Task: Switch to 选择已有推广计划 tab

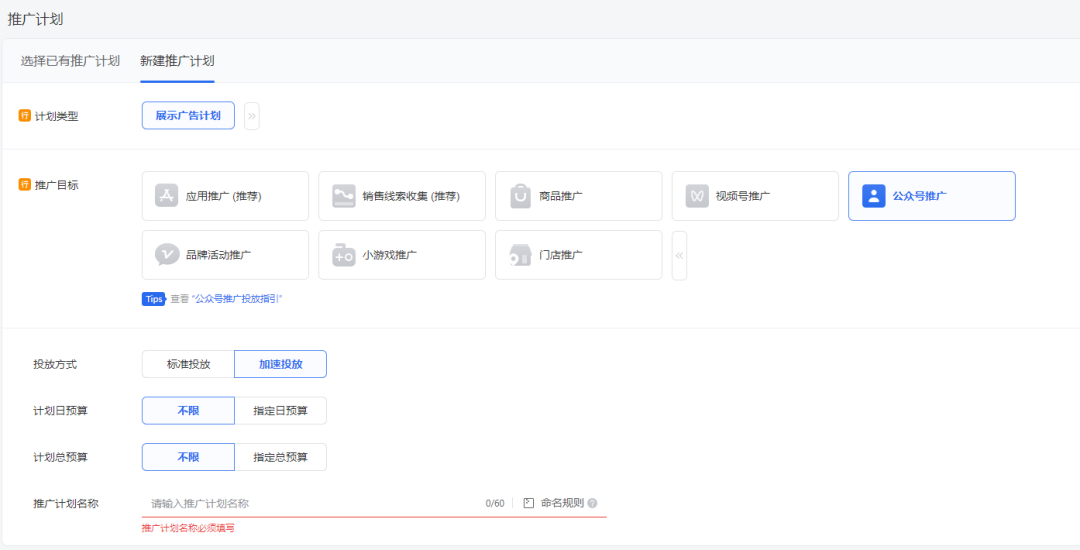Action: click(x=70, y=61)
